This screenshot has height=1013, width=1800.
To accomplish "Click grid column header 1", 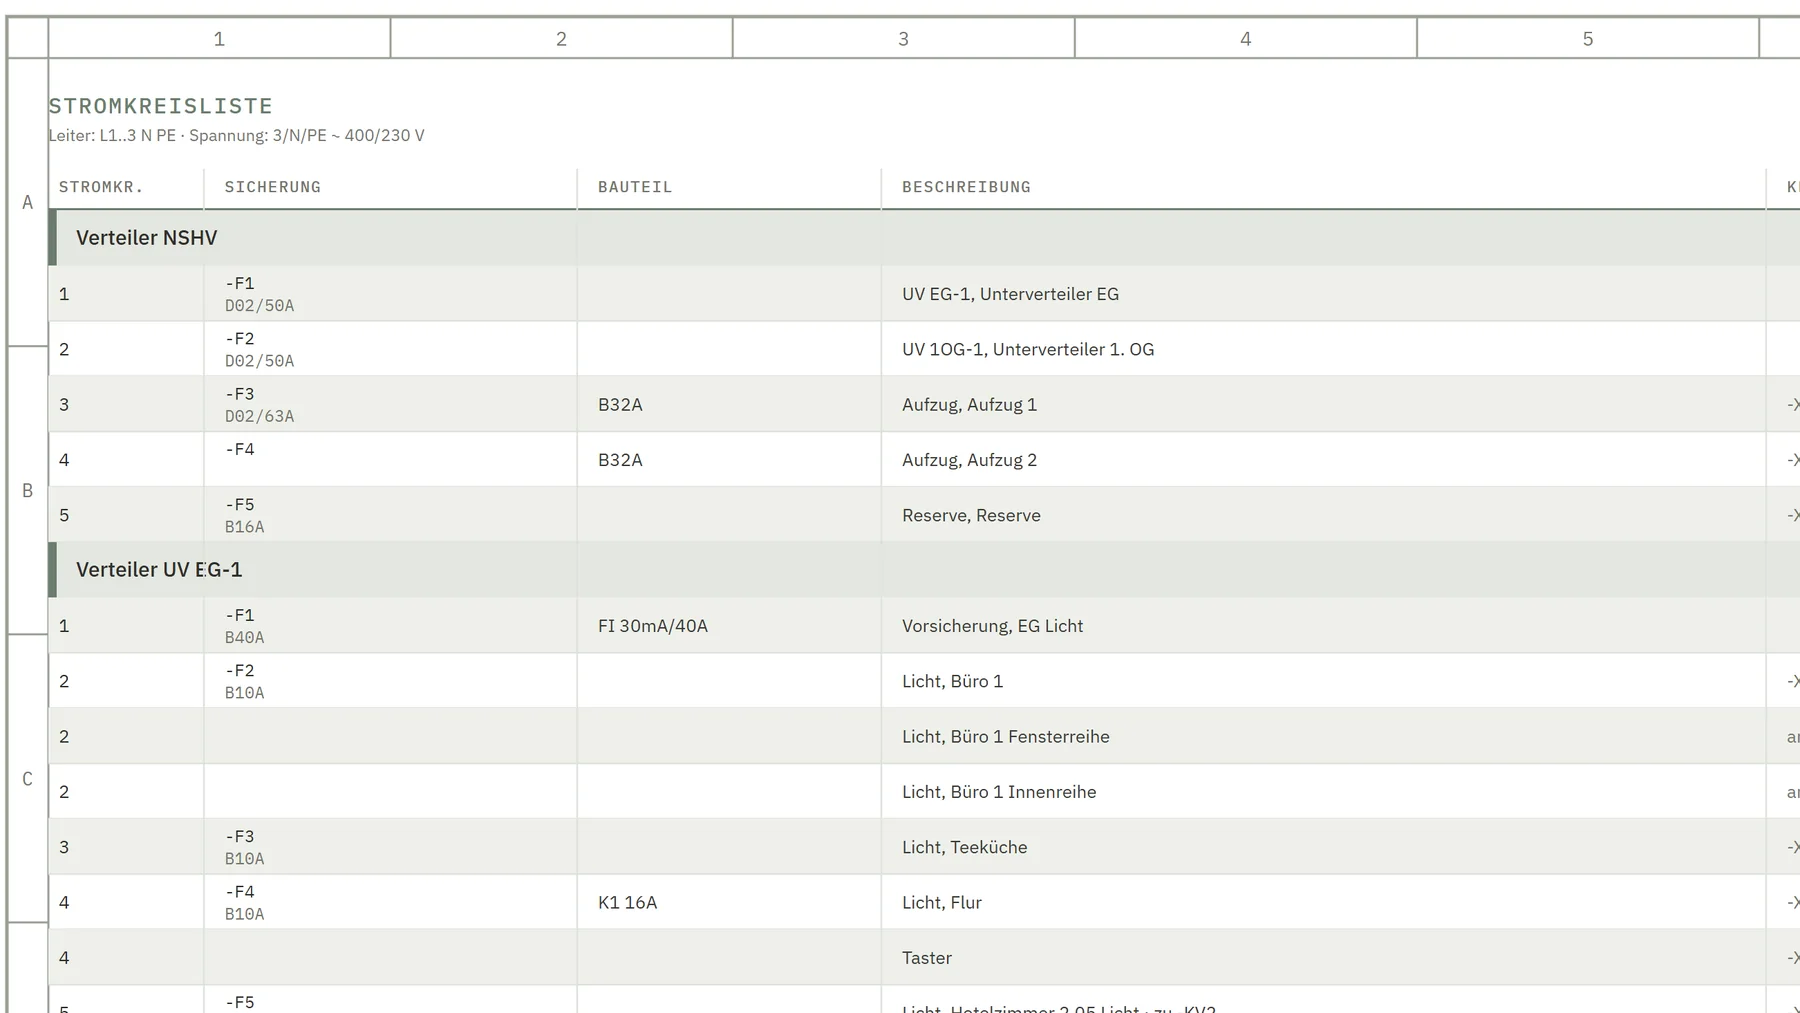I will 219,39.
